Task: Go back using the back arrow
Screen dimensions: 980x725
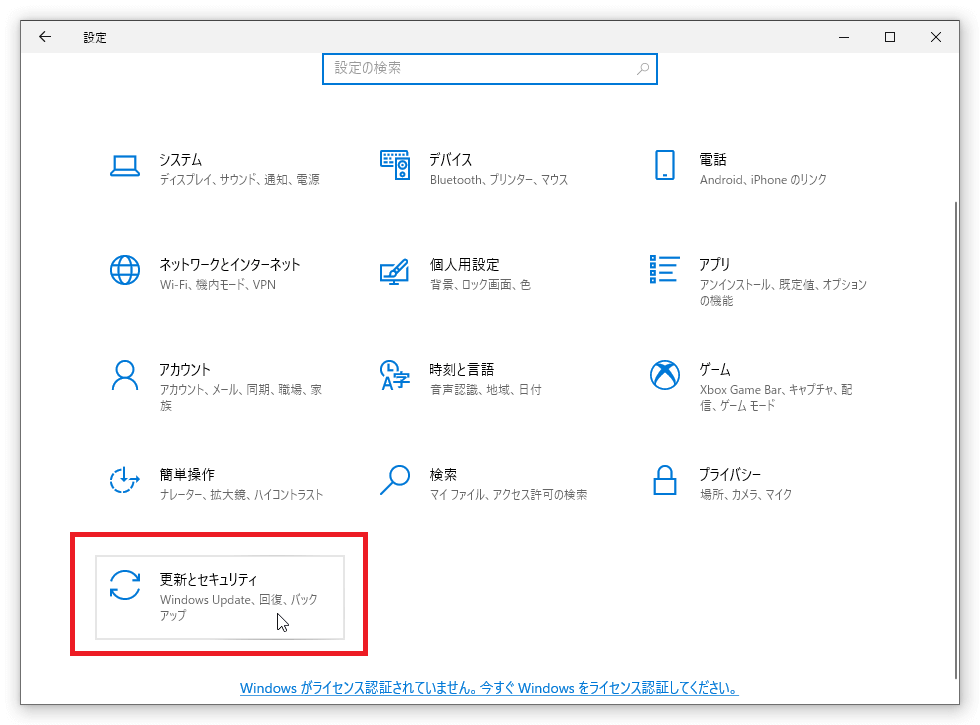Action: [x=45, y=37]
